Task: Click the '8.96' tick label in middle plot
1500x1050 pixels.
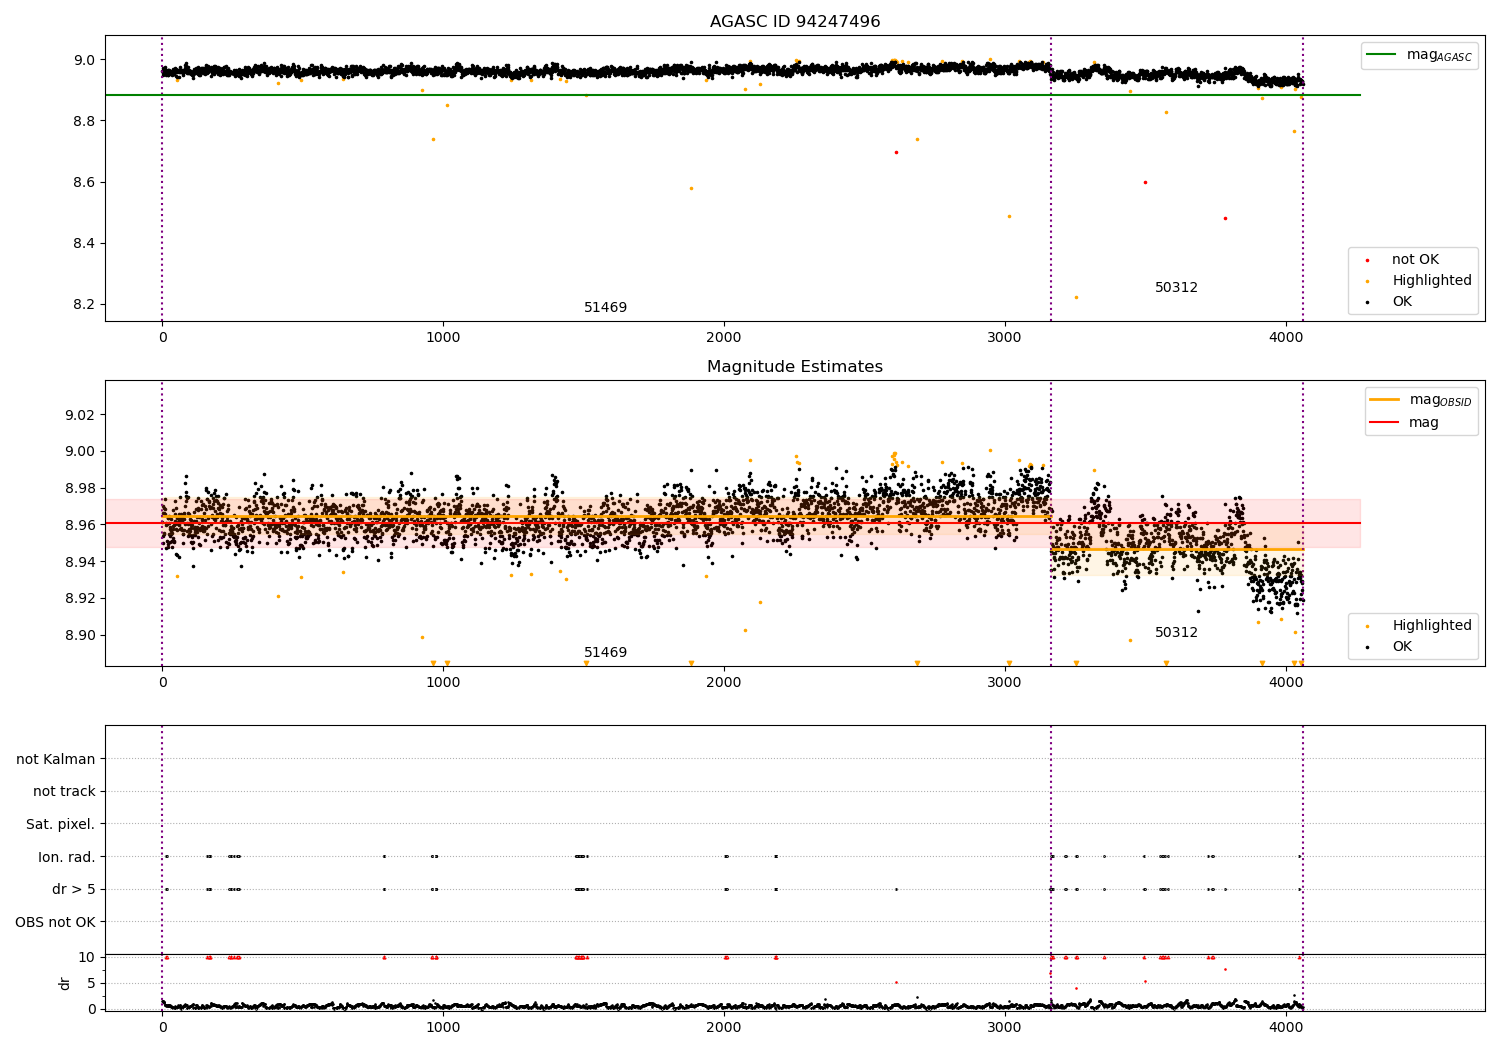Action: [81, 525]
